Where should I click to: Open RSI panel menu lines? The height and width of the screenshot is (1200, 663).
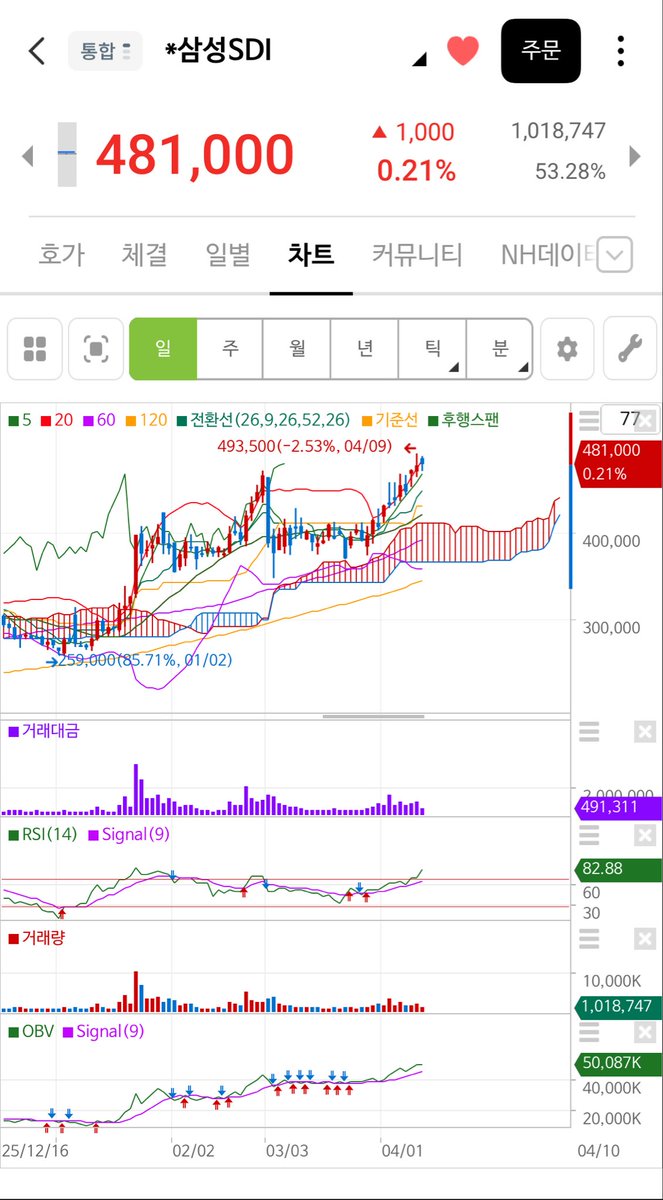589,835
